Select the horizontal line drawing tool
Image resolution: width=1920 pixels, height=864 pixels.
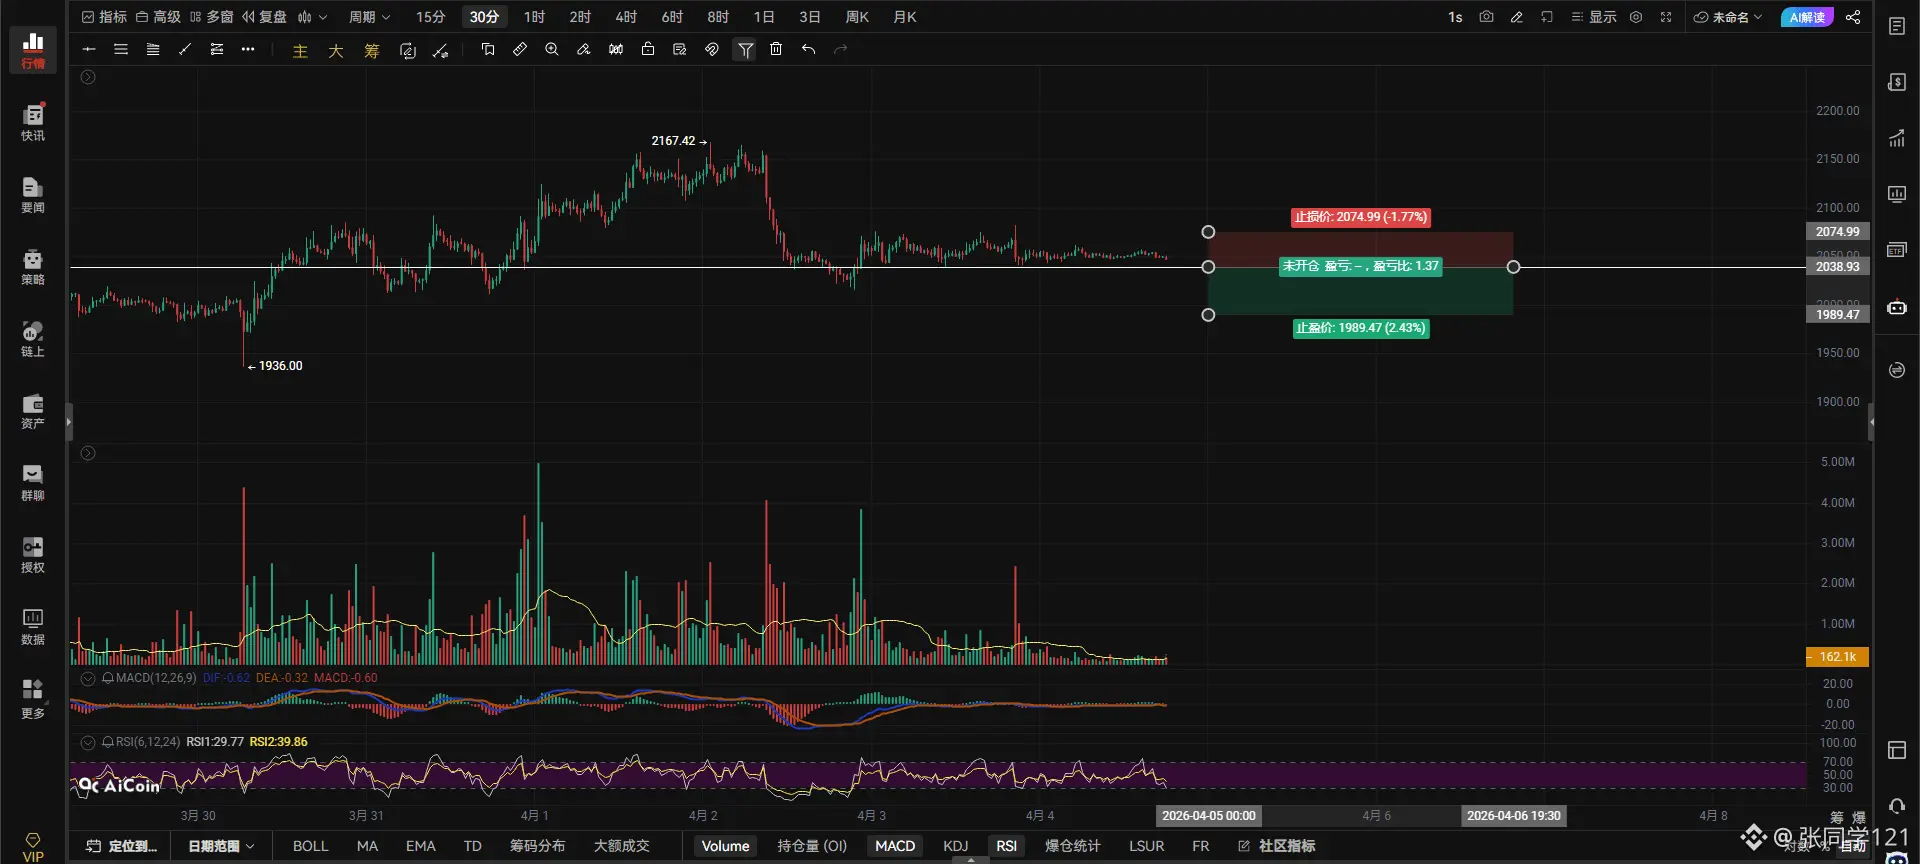point(89,49)
